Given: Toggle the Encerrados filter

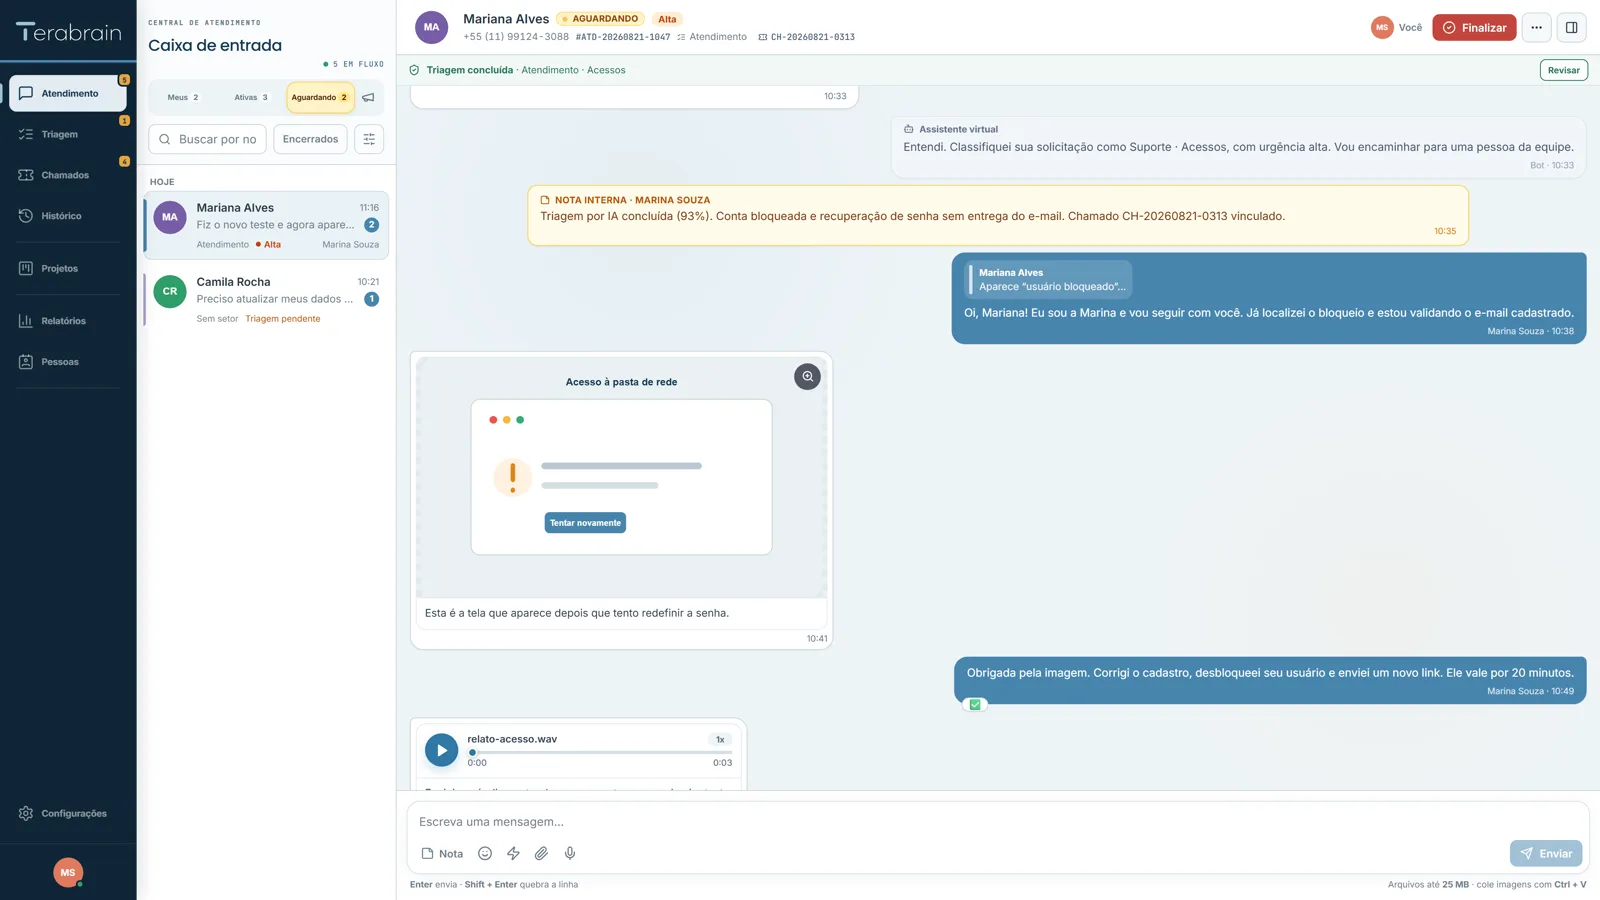Looking at the screenshot, I should [310, 139].
